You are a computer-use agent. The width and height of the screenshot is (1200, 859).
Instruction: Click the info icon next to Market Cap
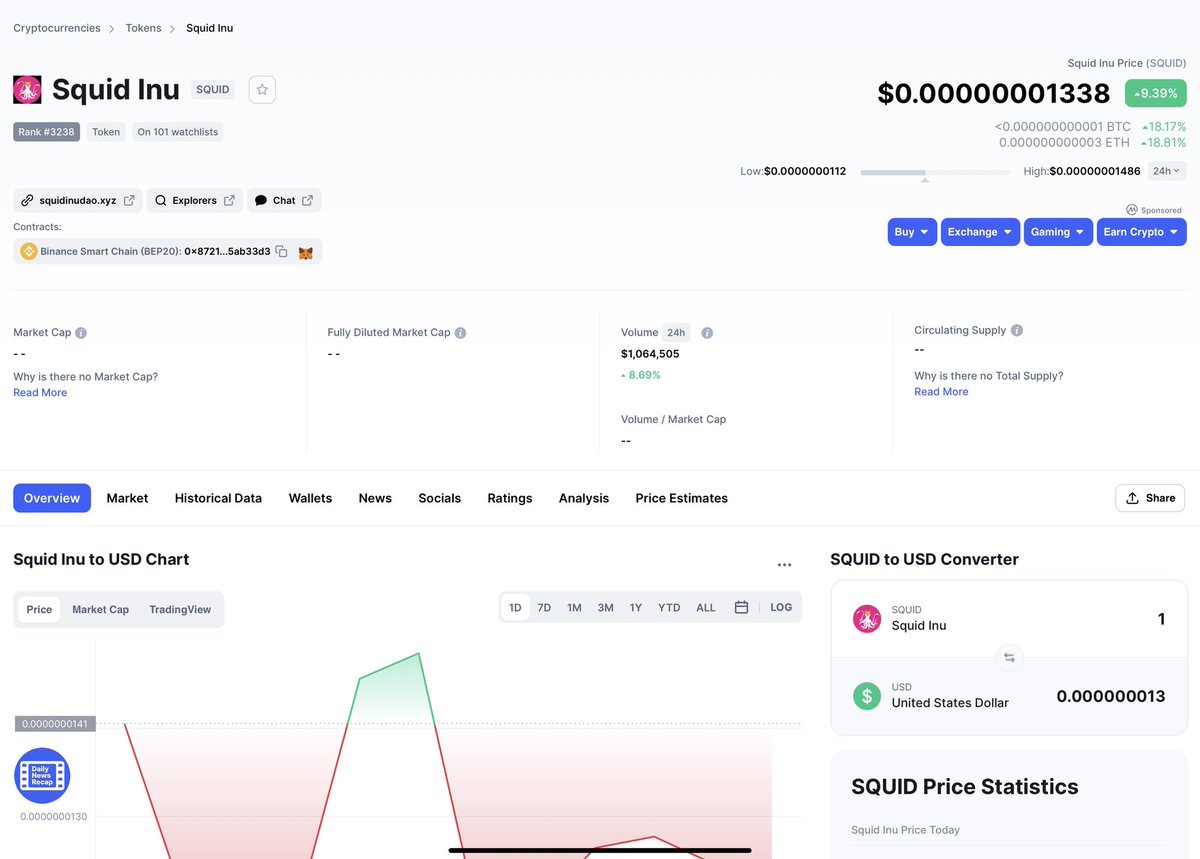(81, 333)
